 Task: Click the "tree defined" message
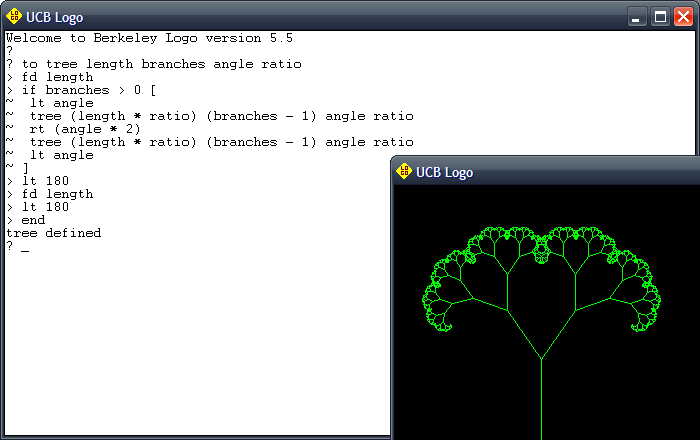(x=54, y=233)
